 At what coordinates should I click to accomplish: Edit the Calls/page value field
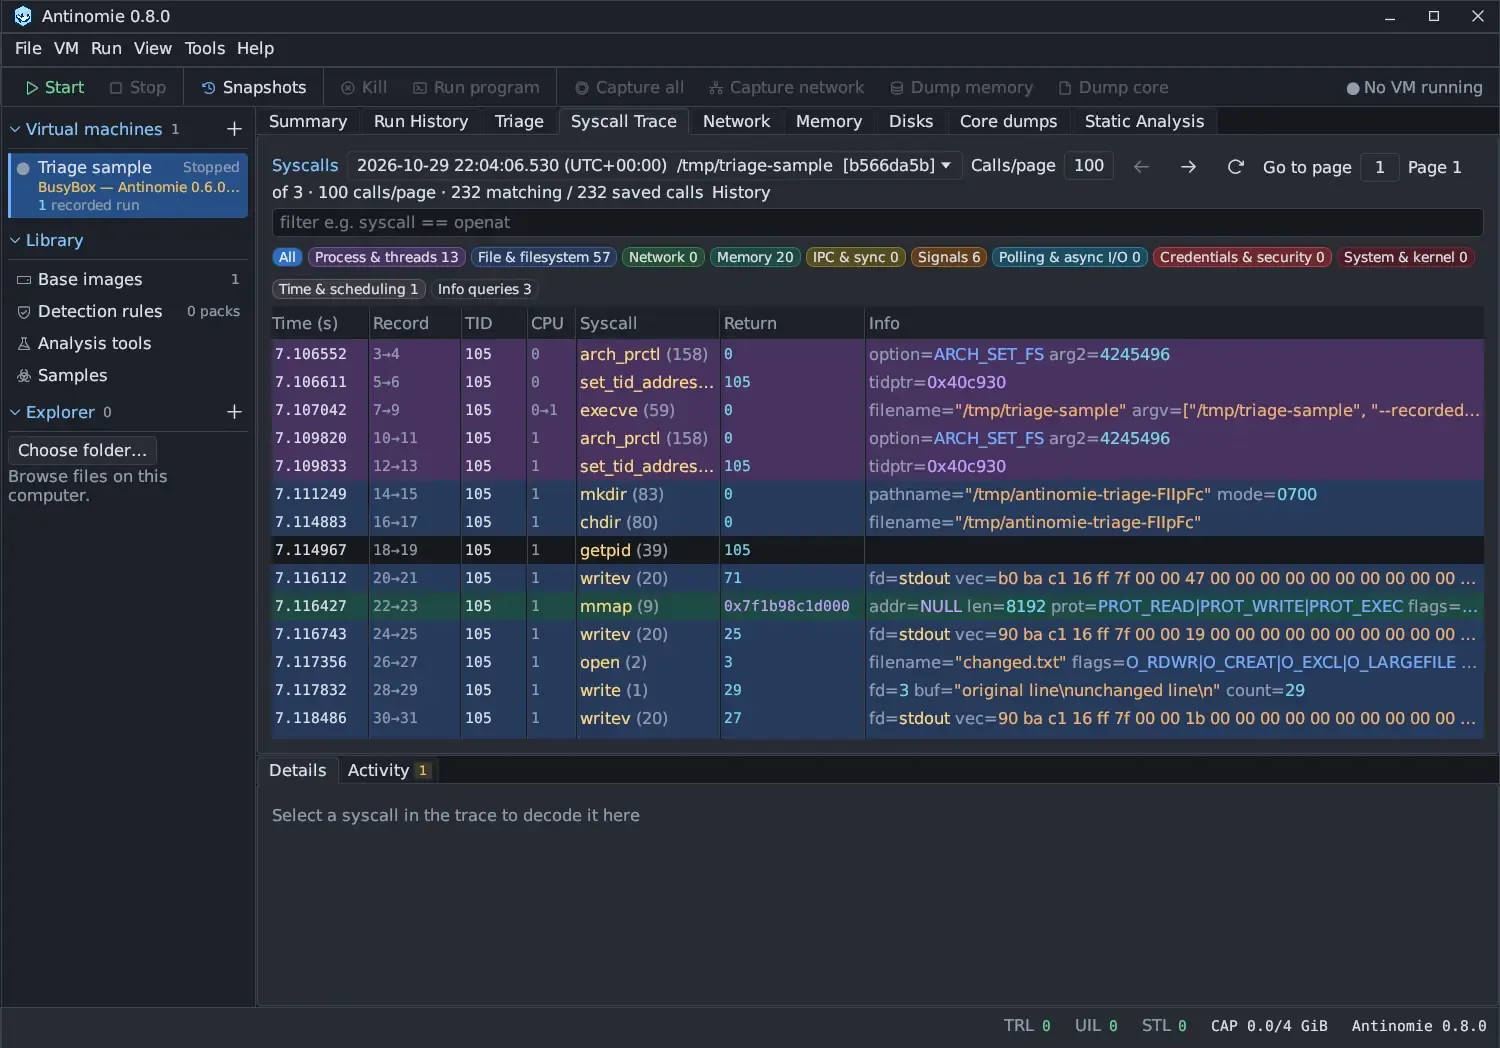(x=1089, y=166)
